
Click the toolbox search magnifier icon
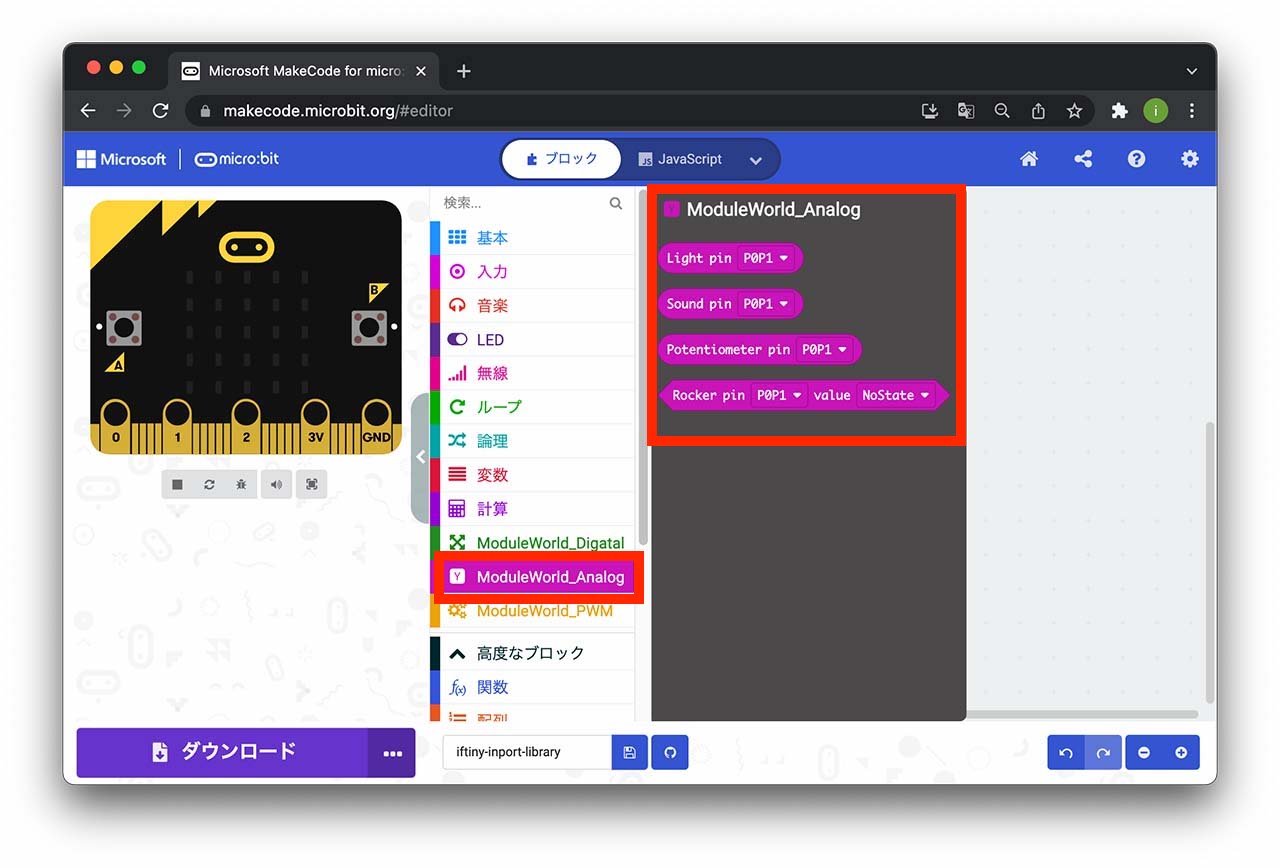[x=614, y=202]
